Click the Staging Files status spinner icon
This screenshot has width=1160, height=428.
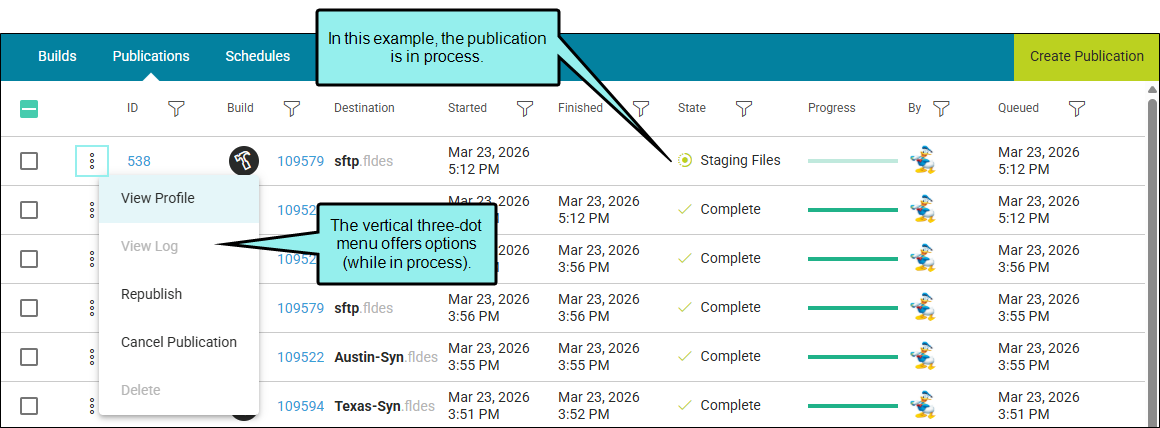(684, 160)
